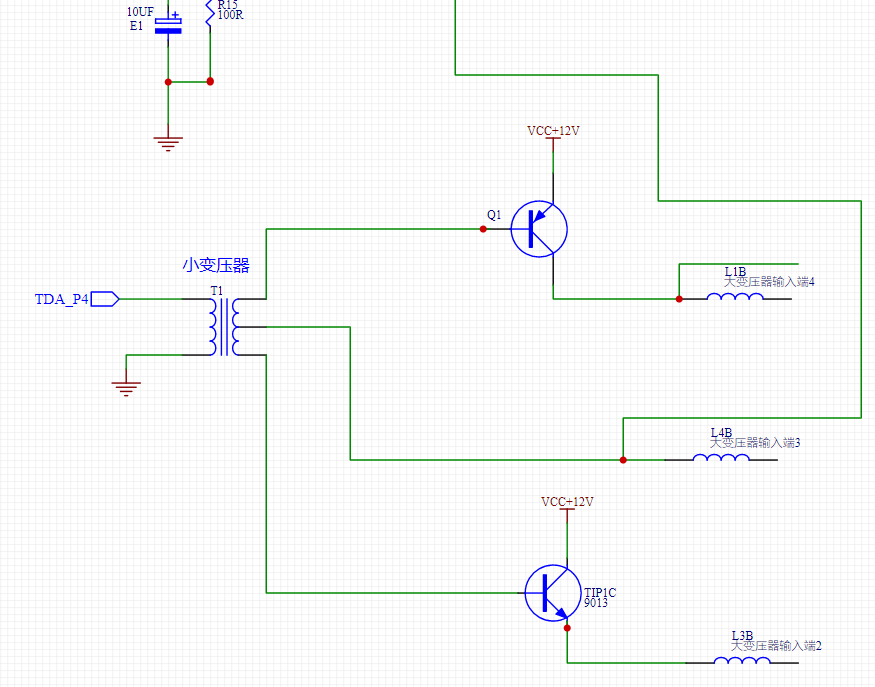Click the T1 transformer symbol
Viewport: 875px width, 687px height.
pyautogui.click(x=224, y=327)
